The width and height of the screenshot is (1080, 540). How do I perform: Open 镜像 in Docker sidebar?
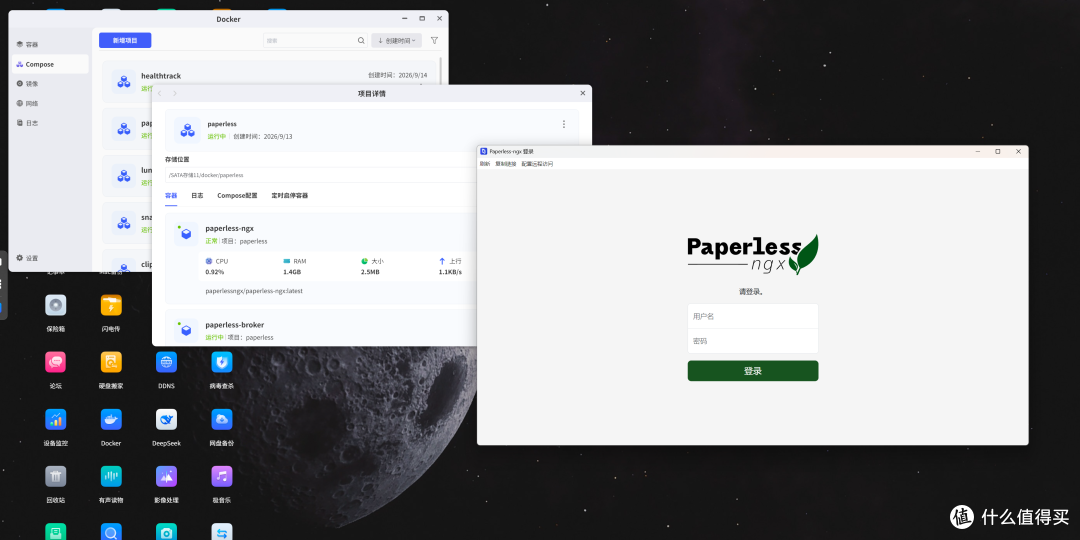pyautogui.click(x=50, y=83)
